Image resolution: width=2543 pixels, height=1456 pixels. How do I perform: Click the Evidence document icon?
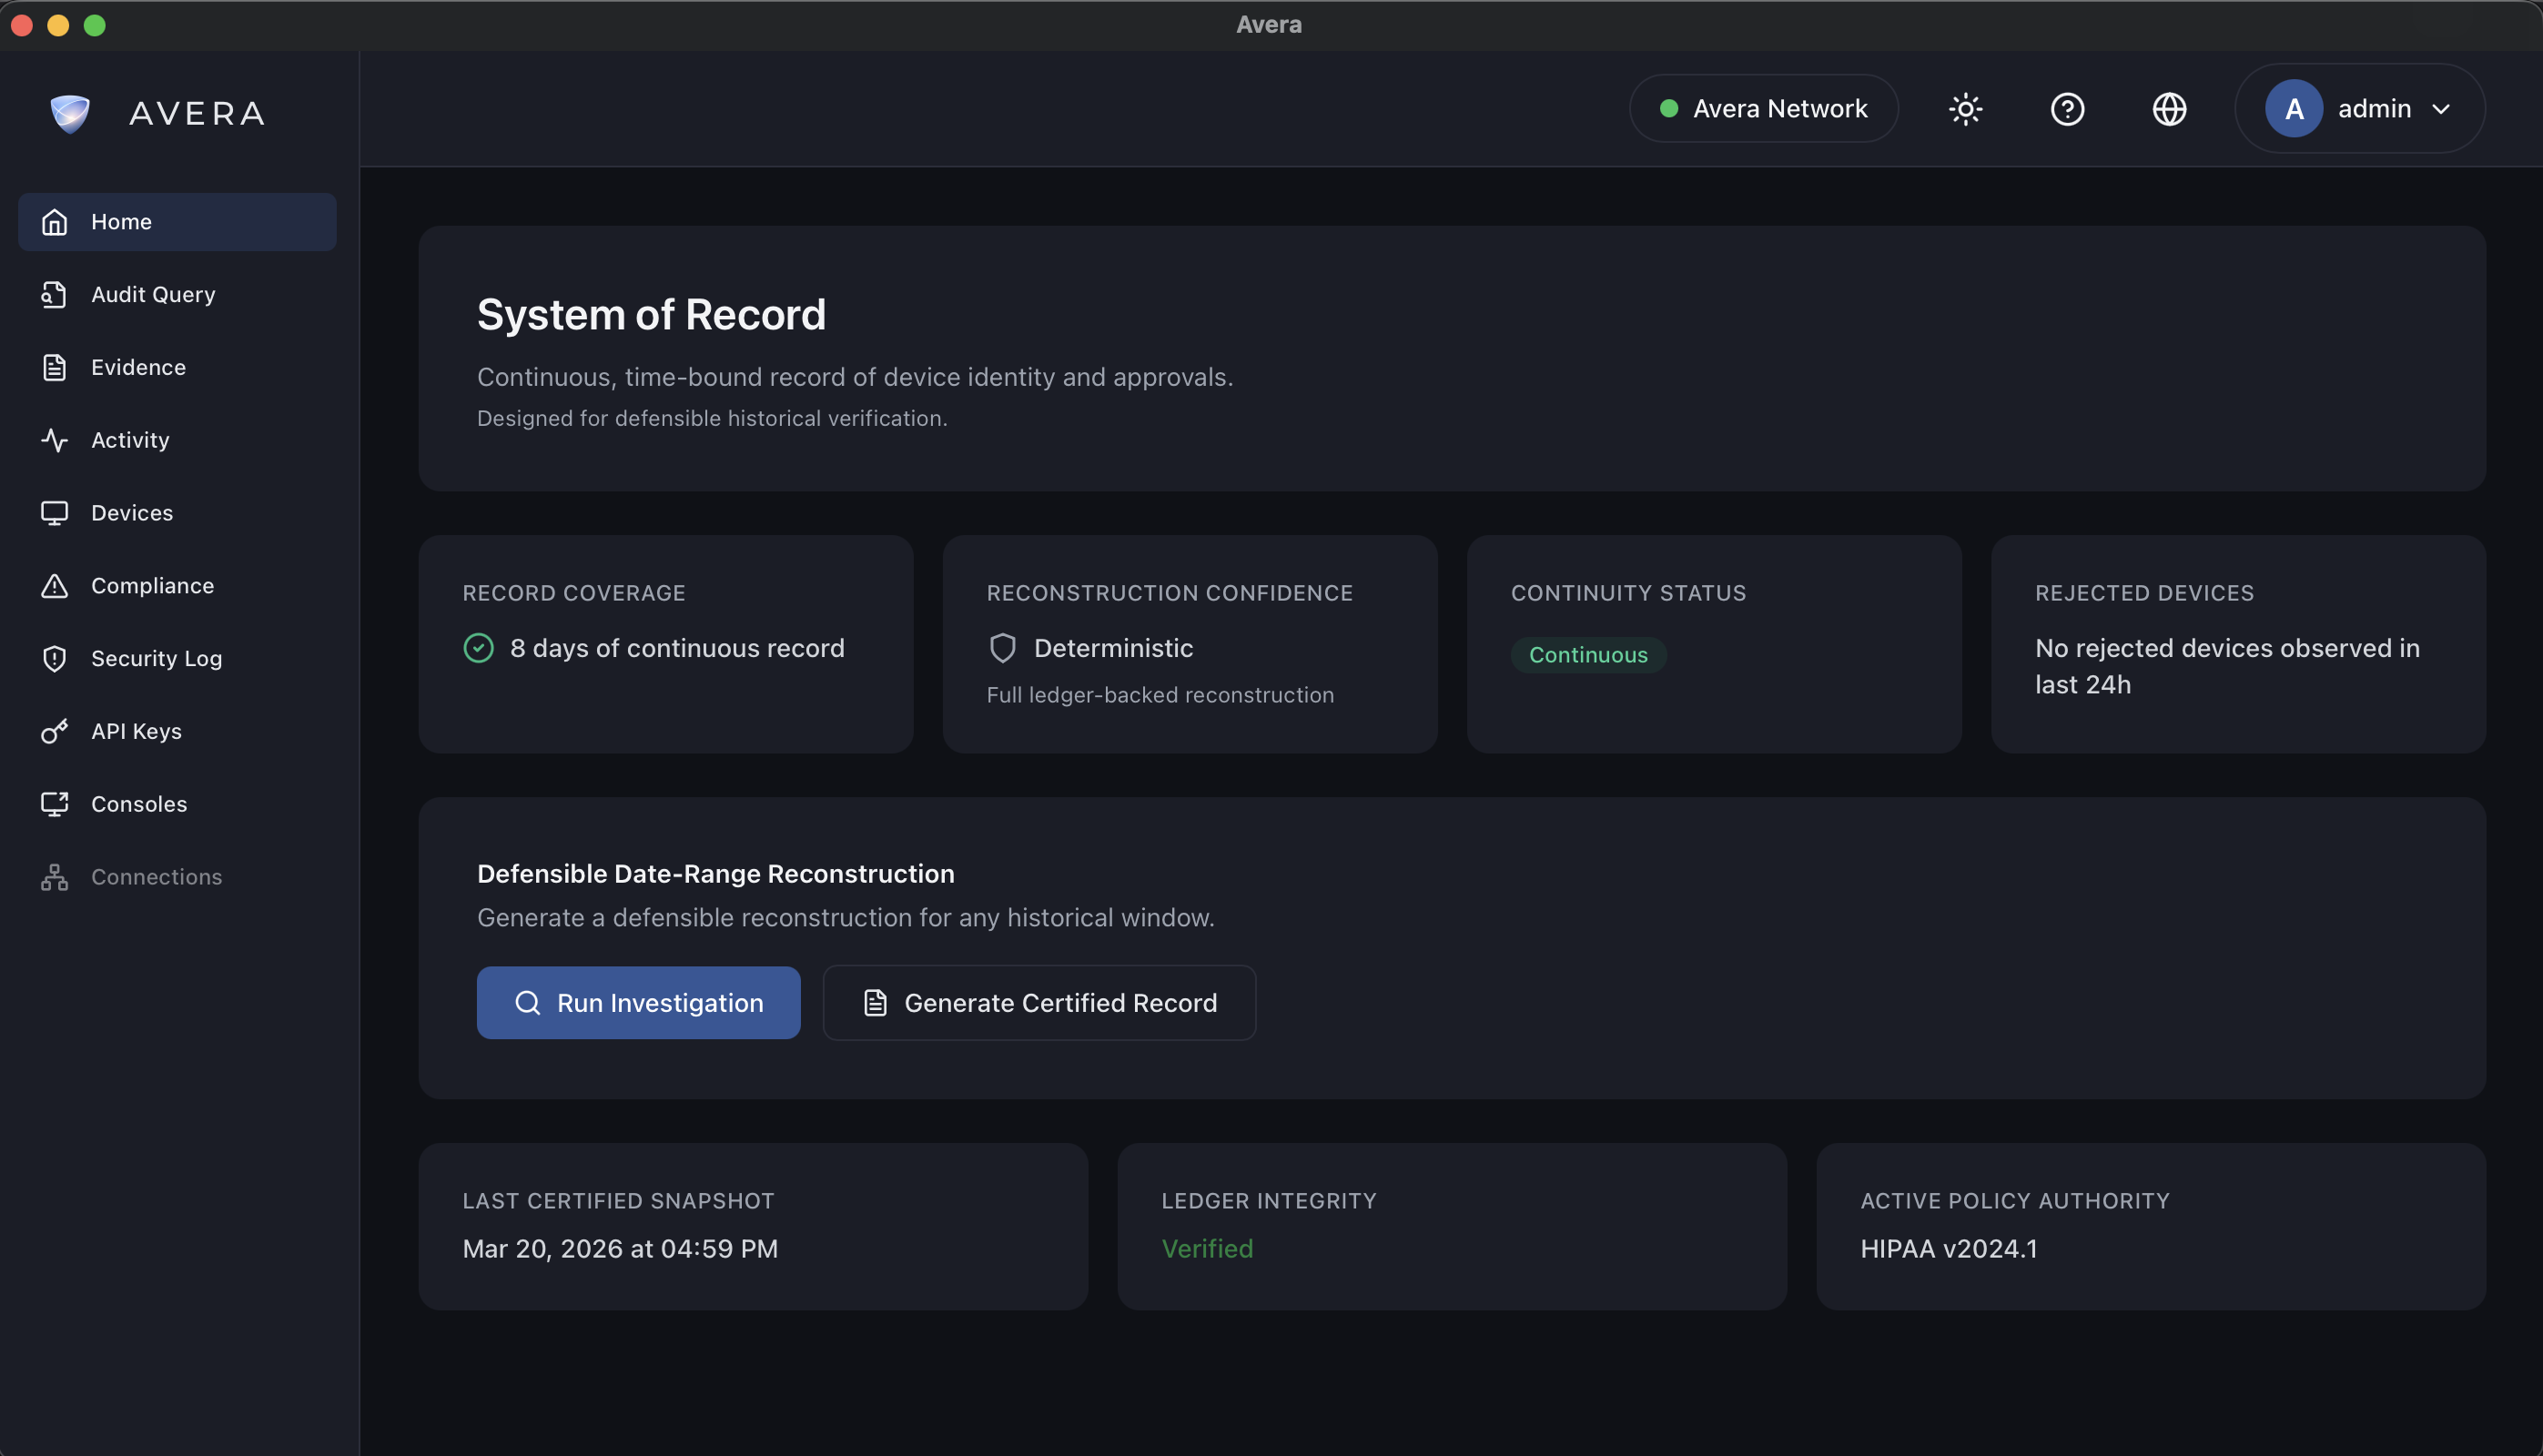pos(54,367)
